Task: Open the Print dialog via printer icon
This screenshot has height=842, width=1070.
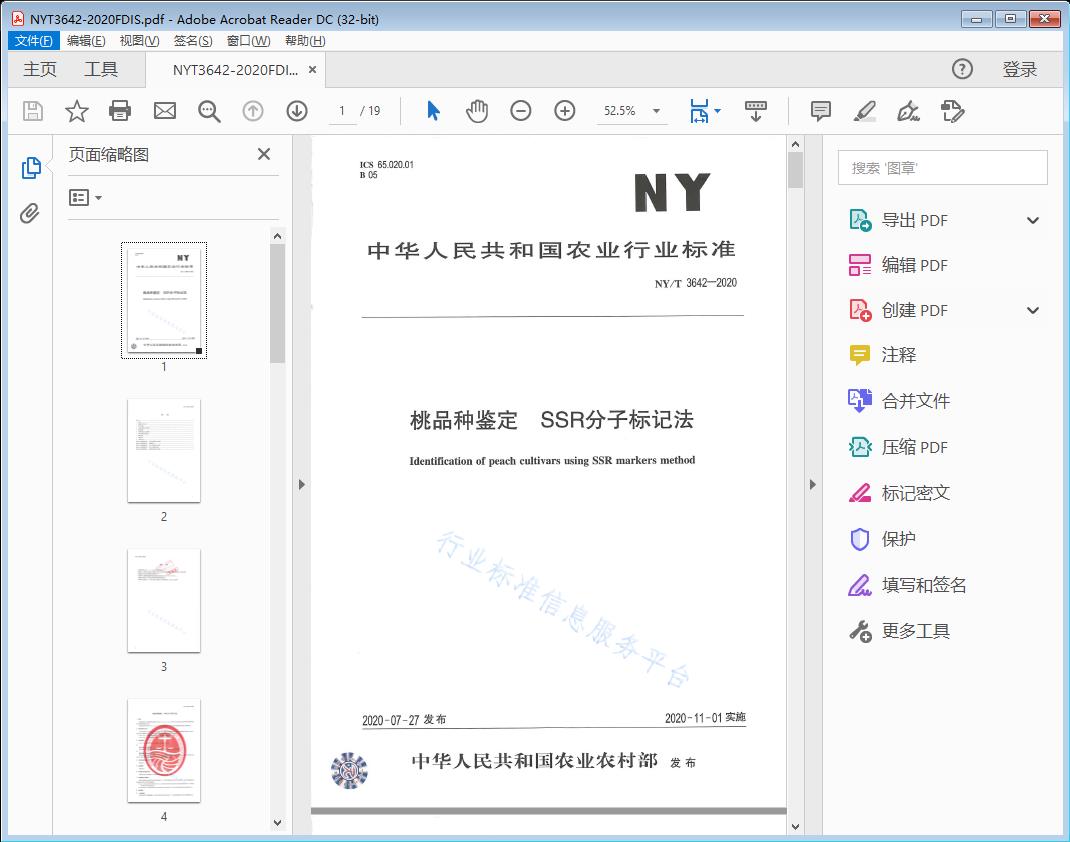Action: 120,111
